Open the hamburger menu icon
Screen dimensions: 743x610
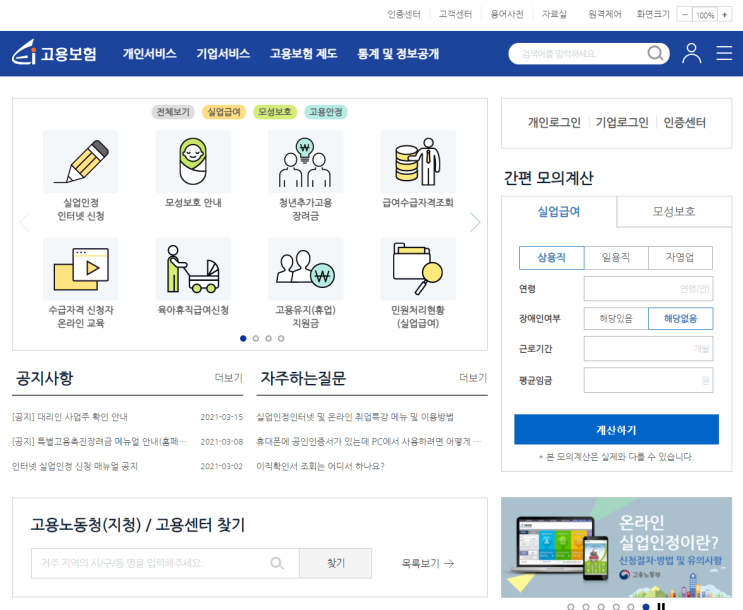(724, 53)
